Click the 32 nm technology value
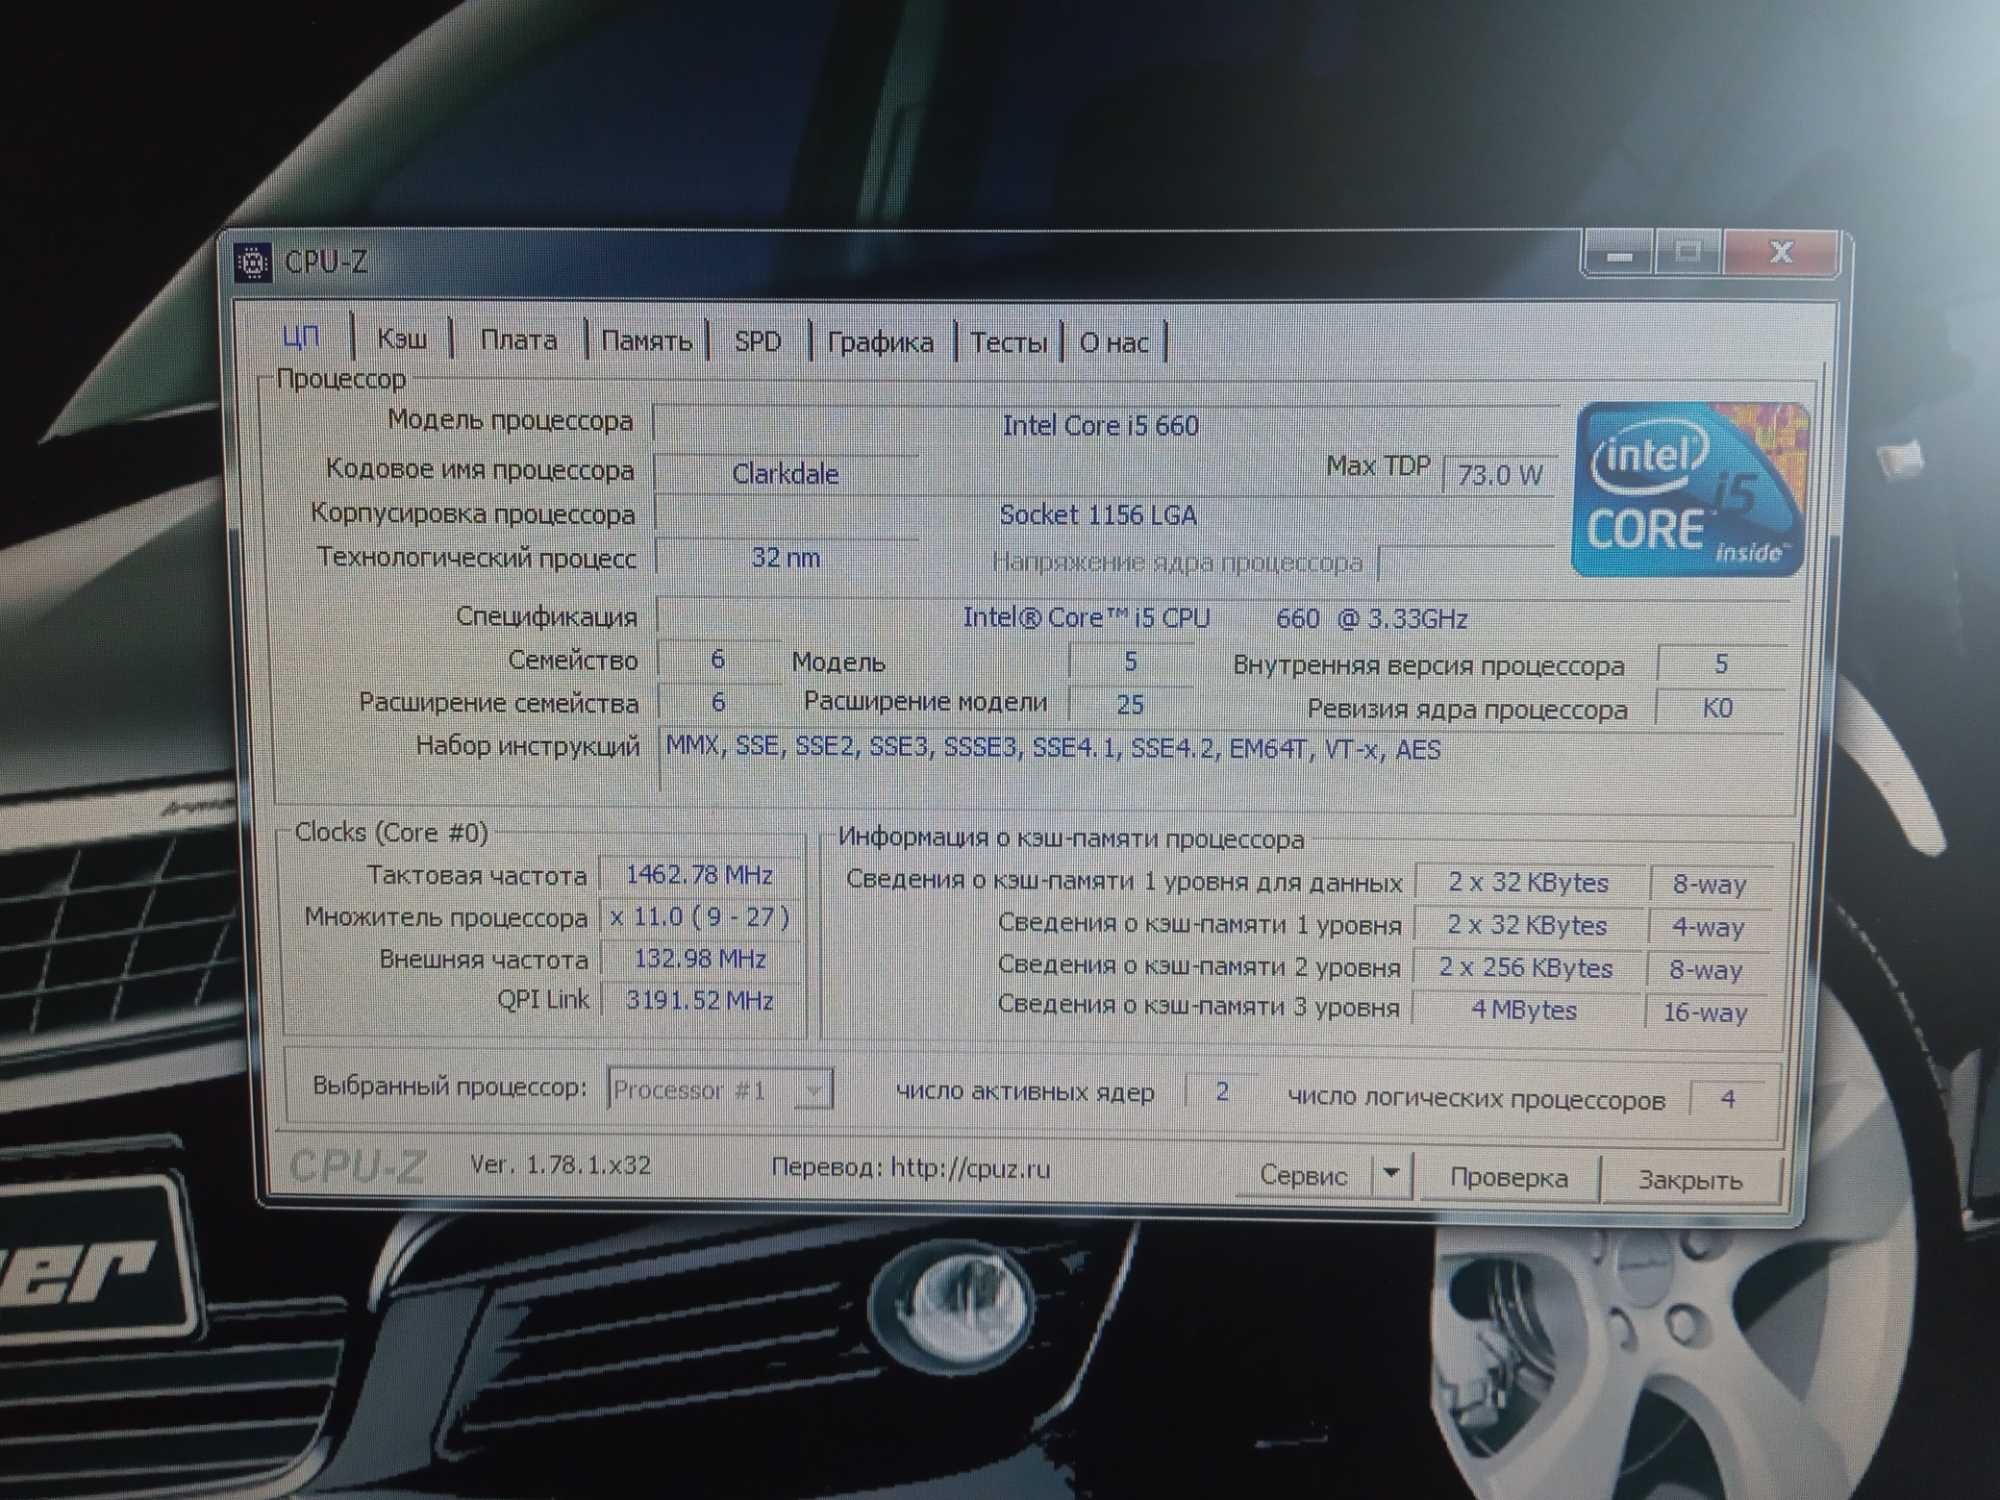The image size is (2000, 1500). (x=786, y=557)
